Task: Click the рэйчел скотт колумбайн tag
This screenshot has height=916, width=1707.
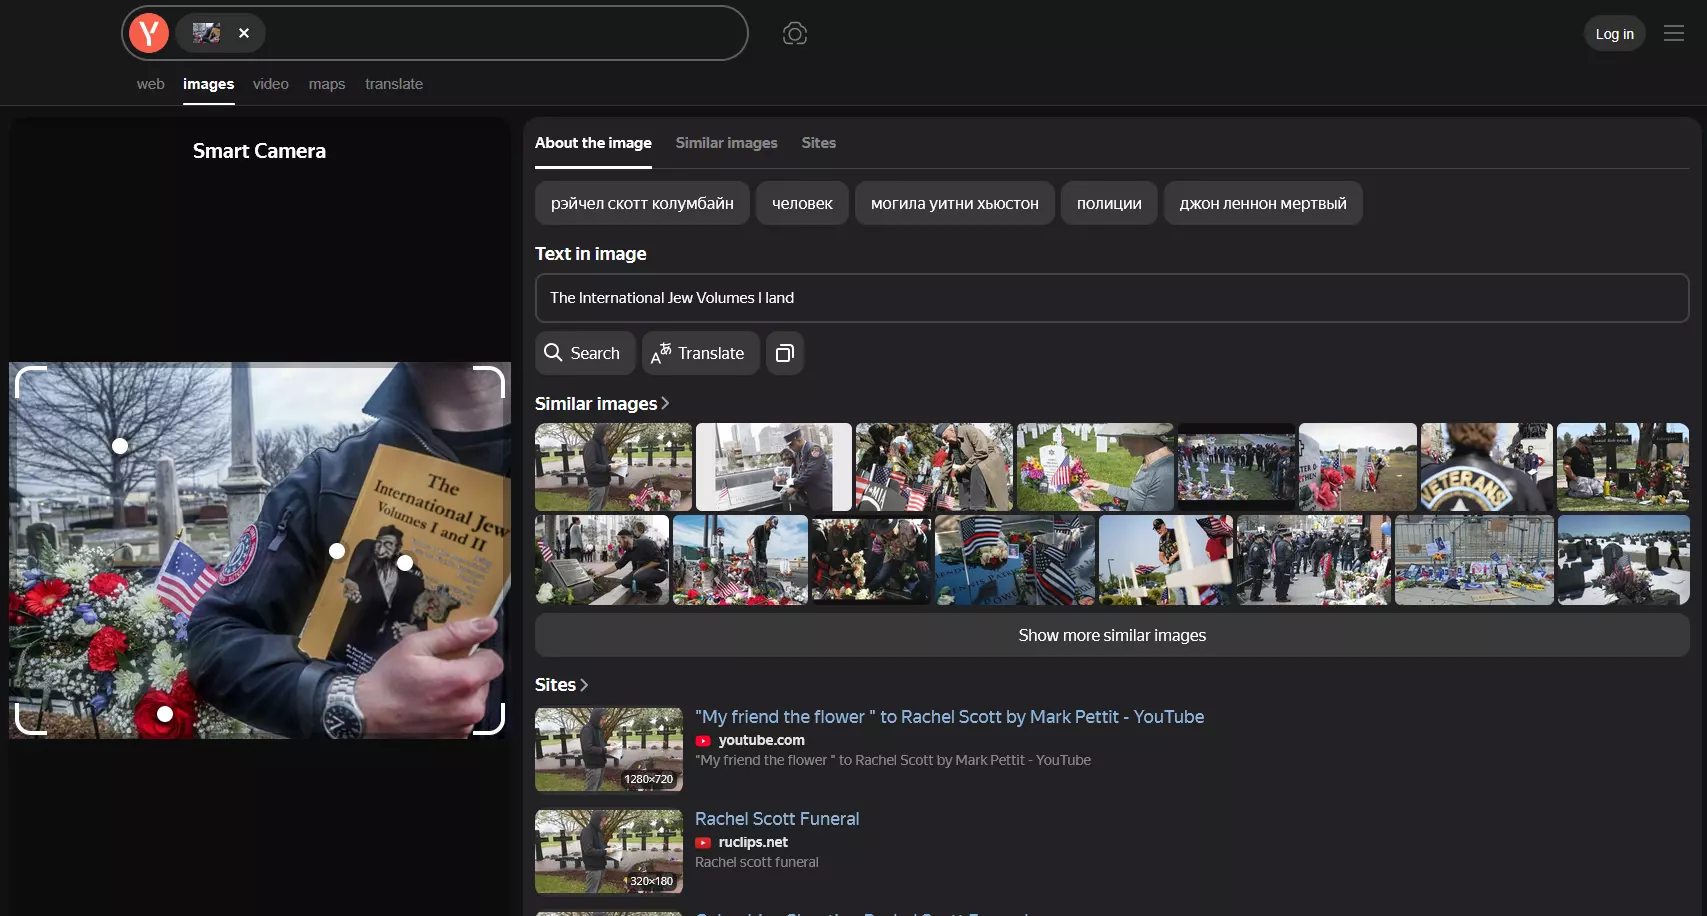Action: 642,203
